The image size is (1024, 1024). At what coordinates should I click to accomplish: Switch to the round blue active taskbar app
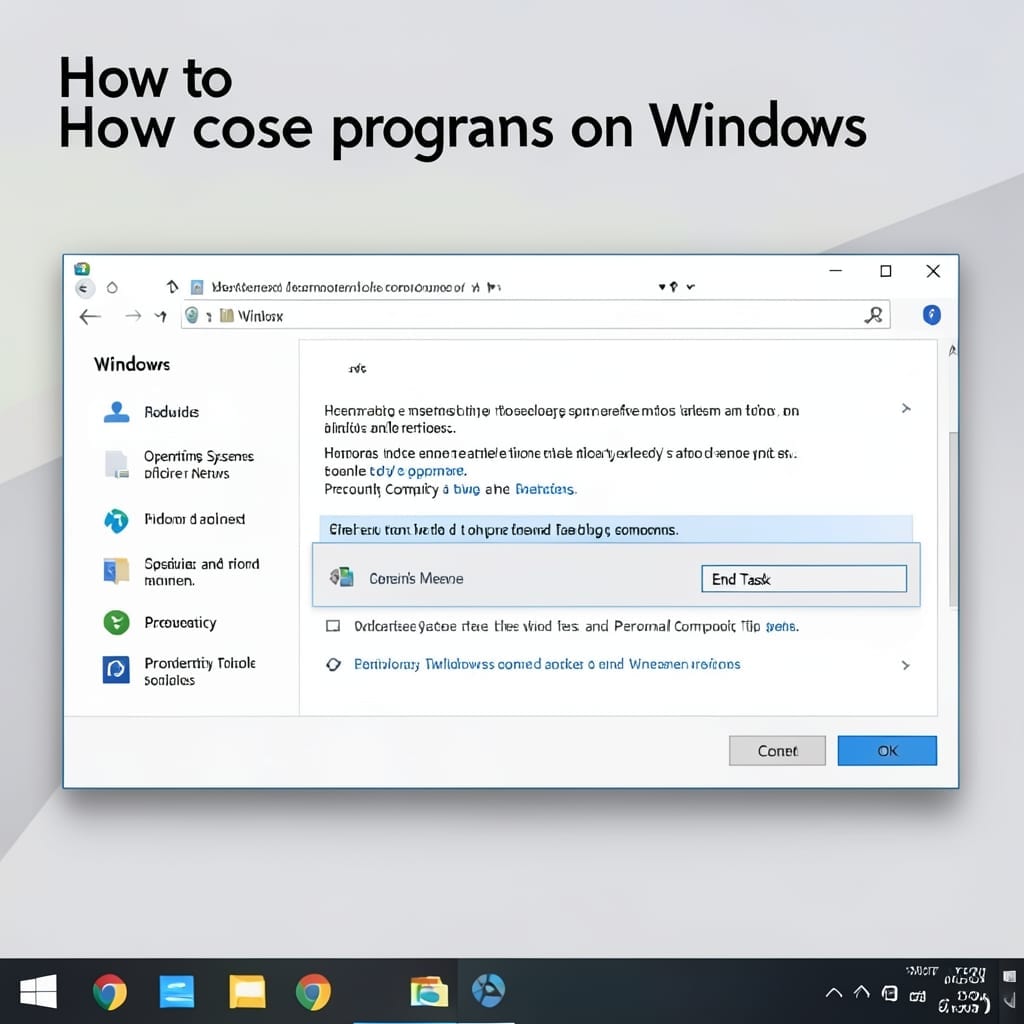pos(488,990)
